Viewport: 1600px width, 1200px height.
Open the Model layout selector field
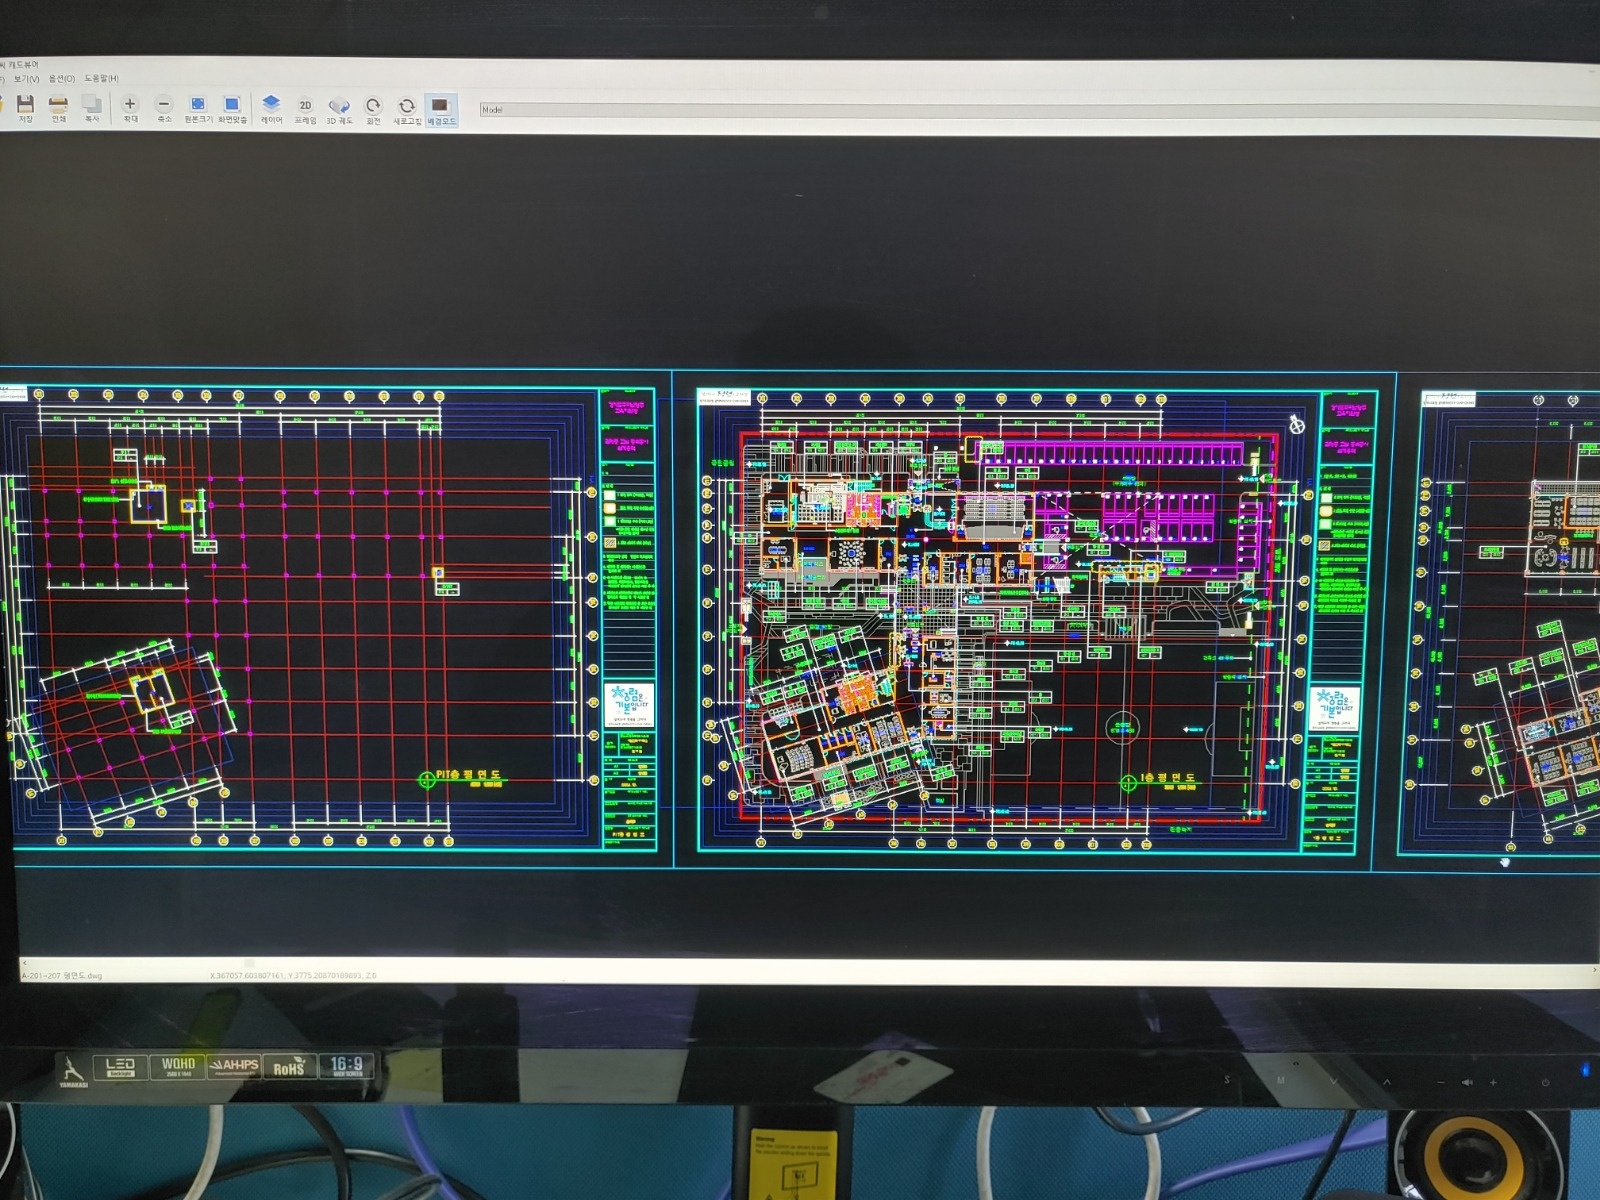[1038, 110]
